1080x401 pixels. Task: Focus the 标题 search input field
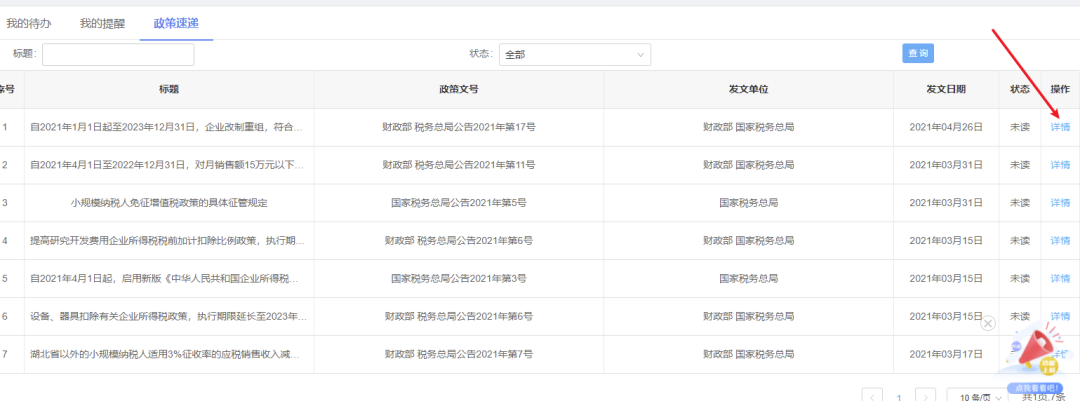click(118, 54)
